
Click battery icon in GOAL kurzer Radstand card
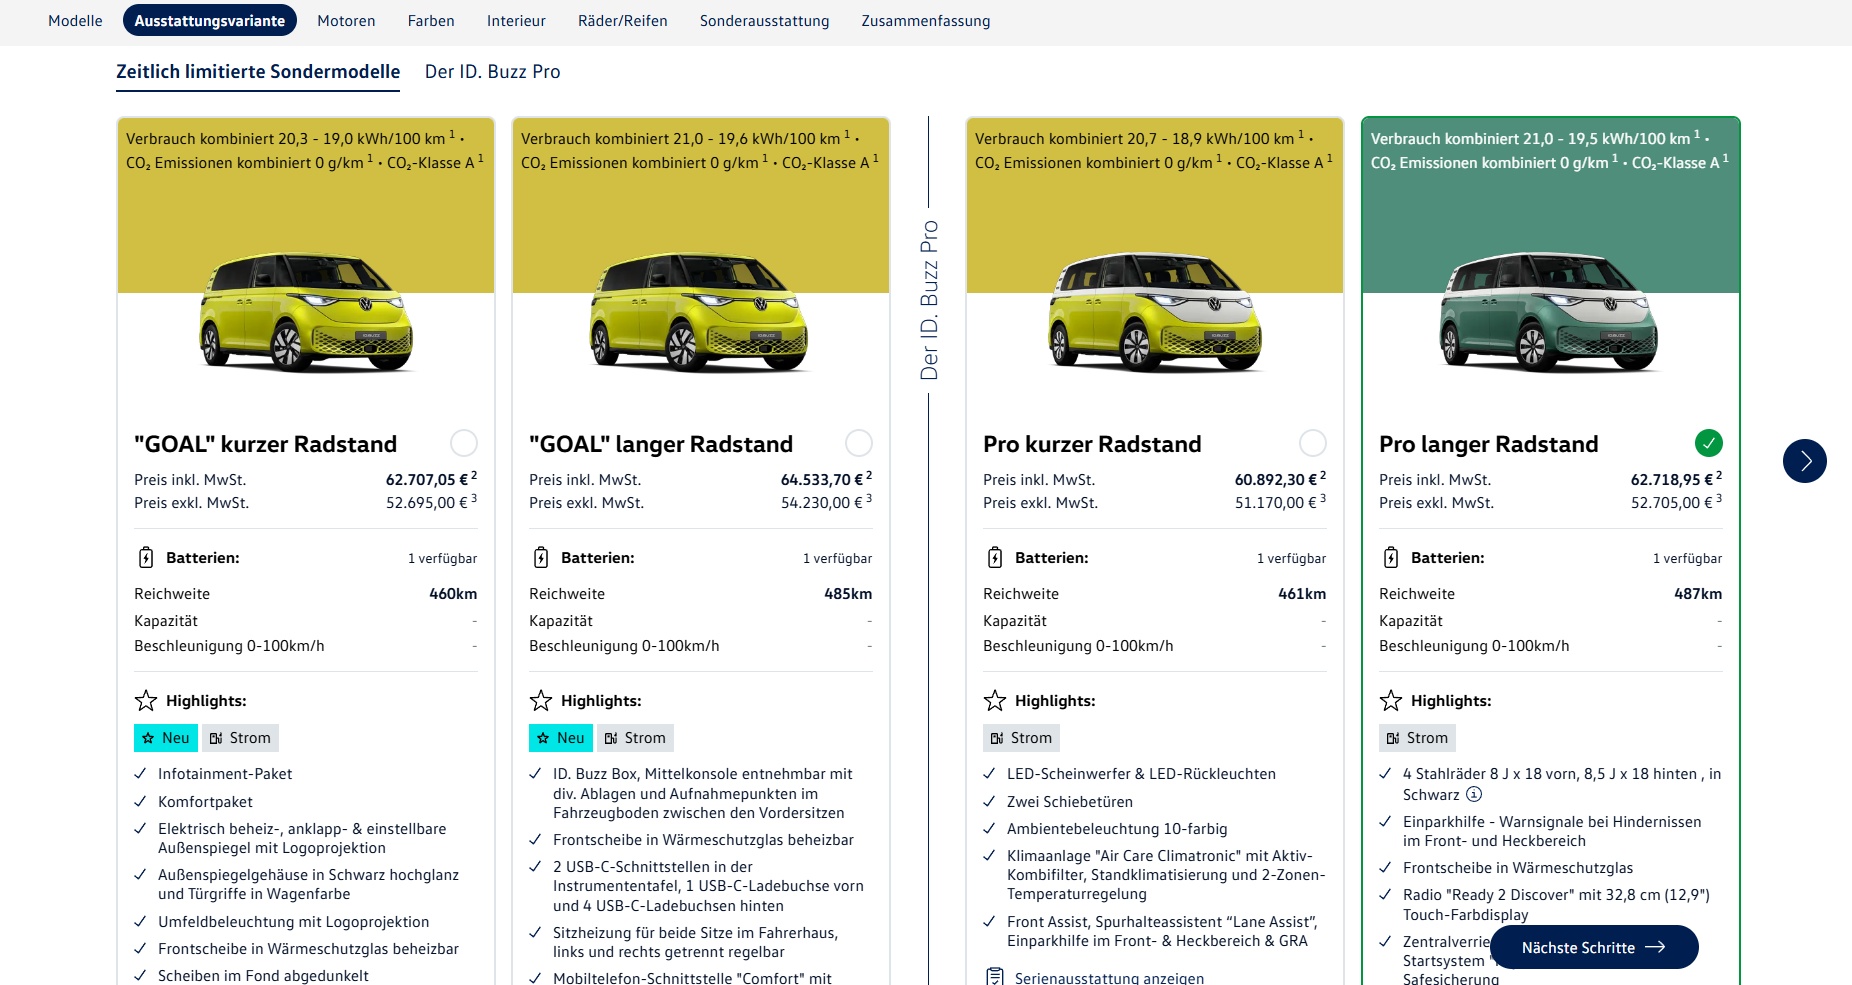(x=146, y=558)
